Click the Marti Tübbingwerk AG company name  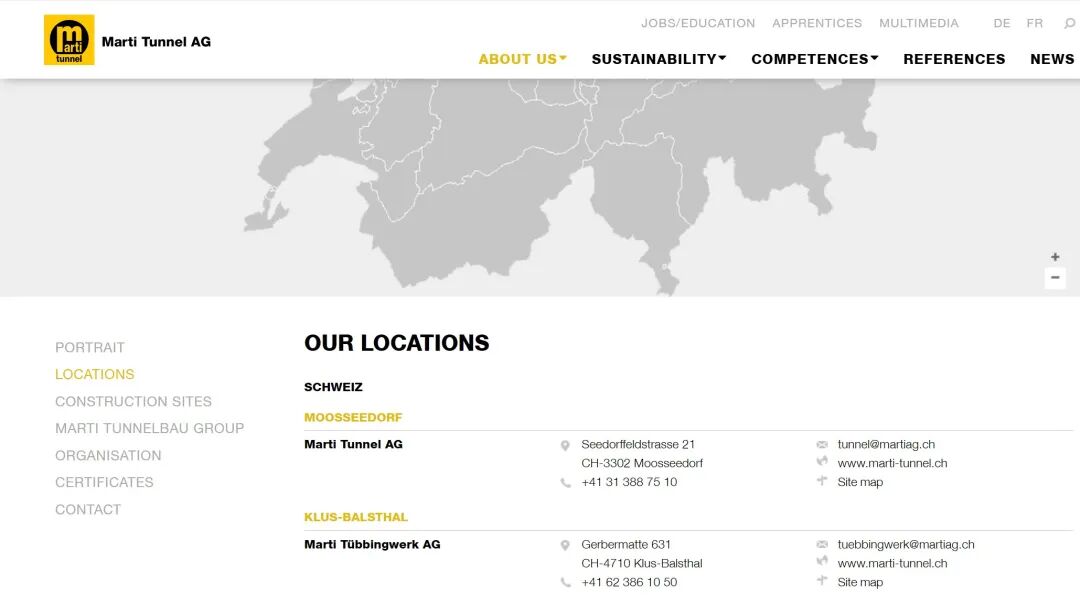[x=372, y=544]
